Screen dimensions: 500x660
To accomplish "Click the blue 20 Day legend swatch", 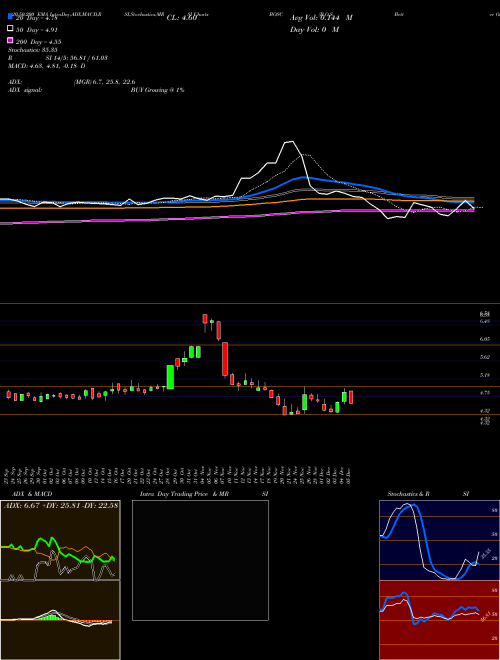I will (11, 18).
